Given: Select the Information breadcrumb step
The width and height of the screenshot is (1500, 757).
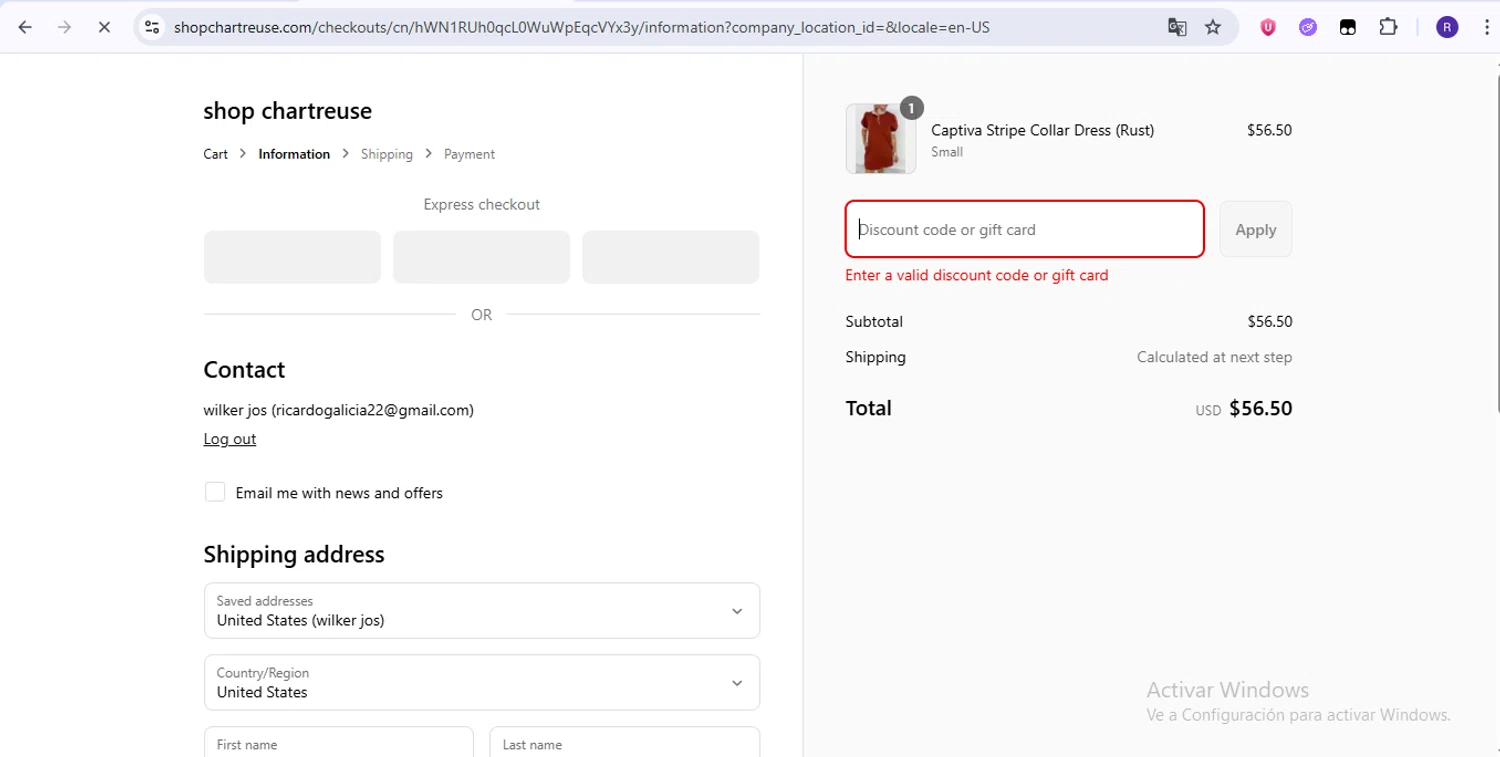Looking at the screenshot, I should [294, 154].
